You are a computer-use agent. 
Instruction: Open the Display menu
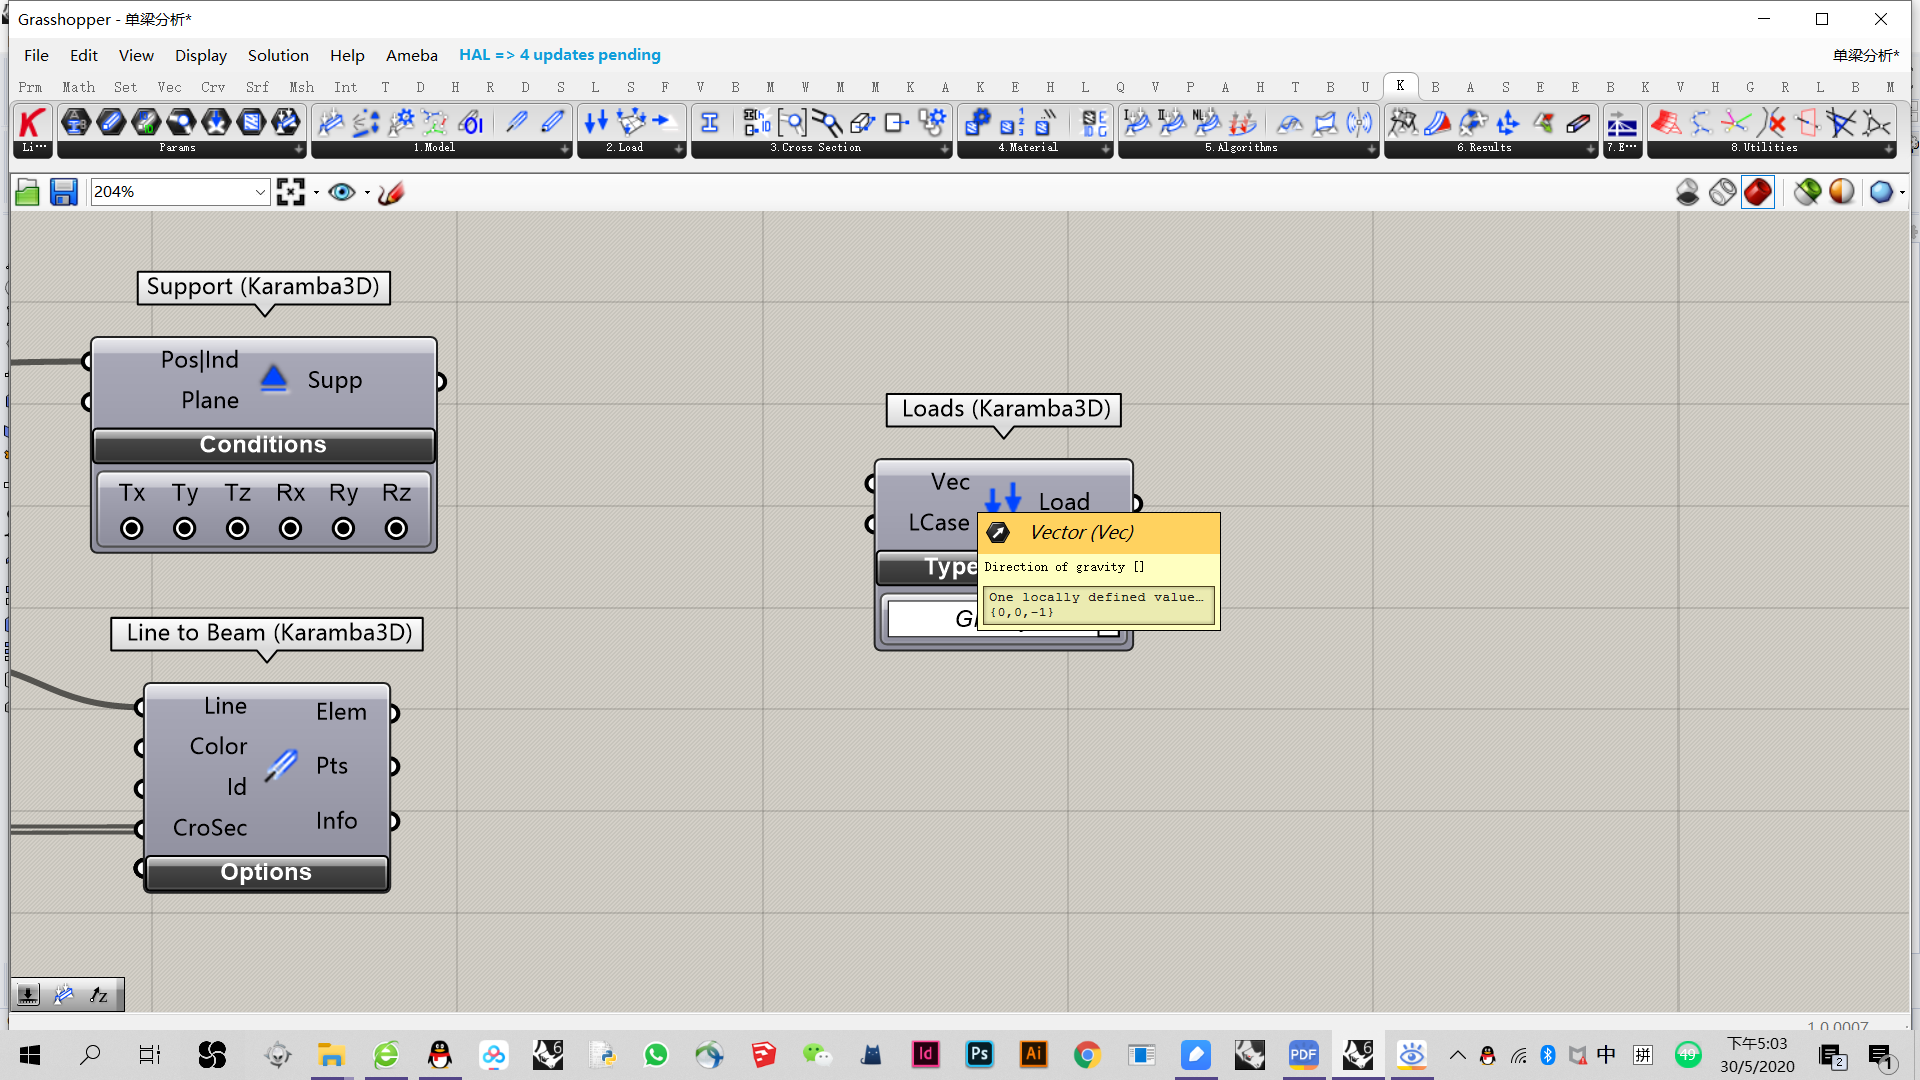coord(200,55)
